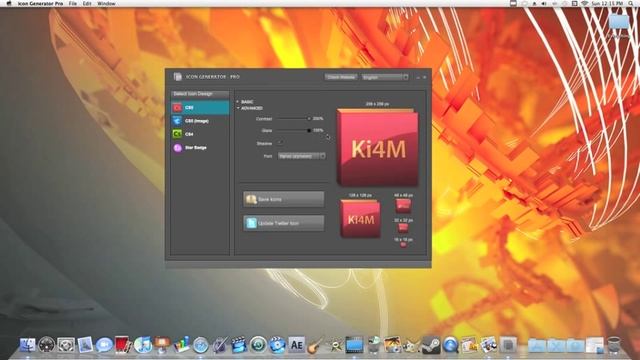Close the Icon Generator Pro window
This screenshot has height=360, width=640.
[x=424, y=77]
